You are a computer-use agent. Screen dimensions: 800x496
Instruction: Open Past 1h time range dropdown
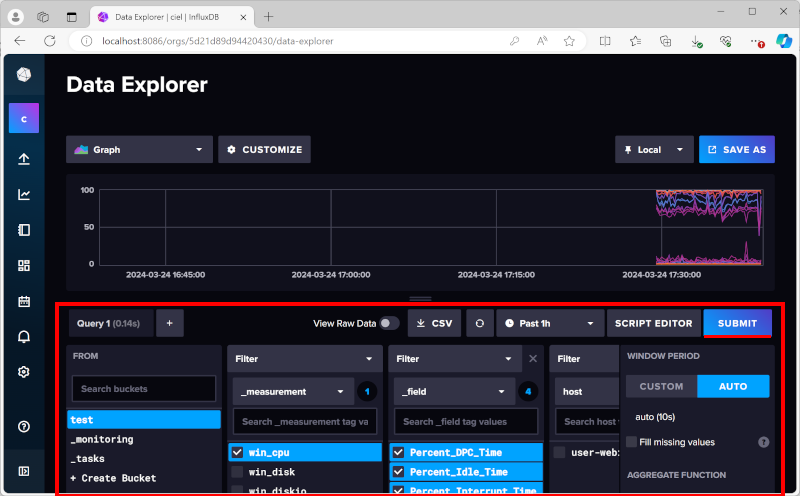coord(550,323)
